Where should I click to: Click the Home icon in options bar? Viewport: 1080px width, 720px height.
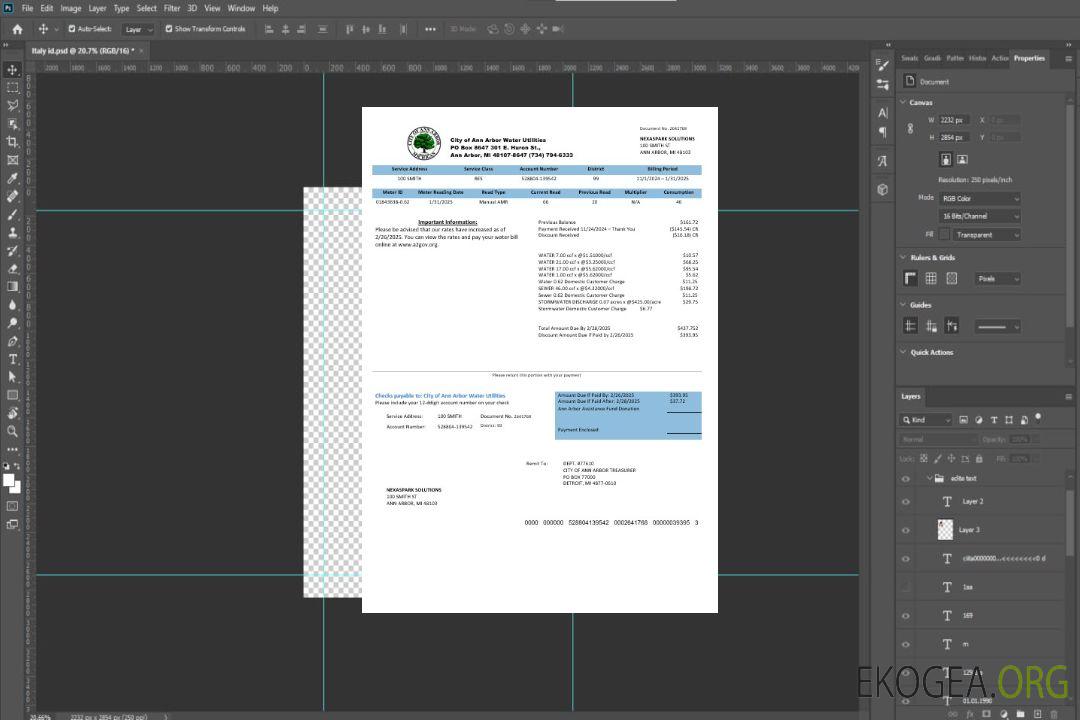[x=17, y=29]
